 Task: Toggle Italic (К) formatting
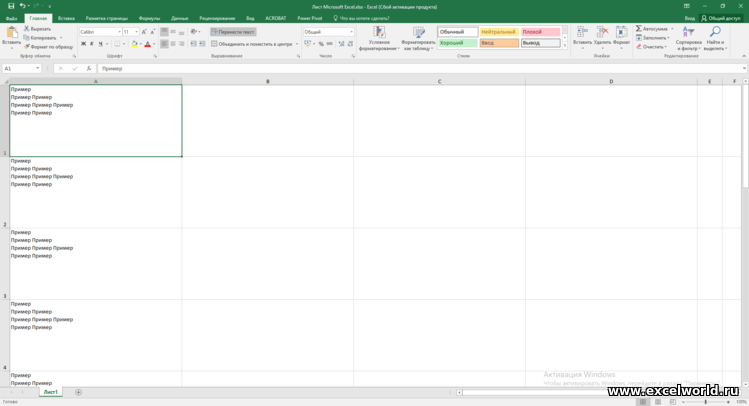(x=92, y=44)
